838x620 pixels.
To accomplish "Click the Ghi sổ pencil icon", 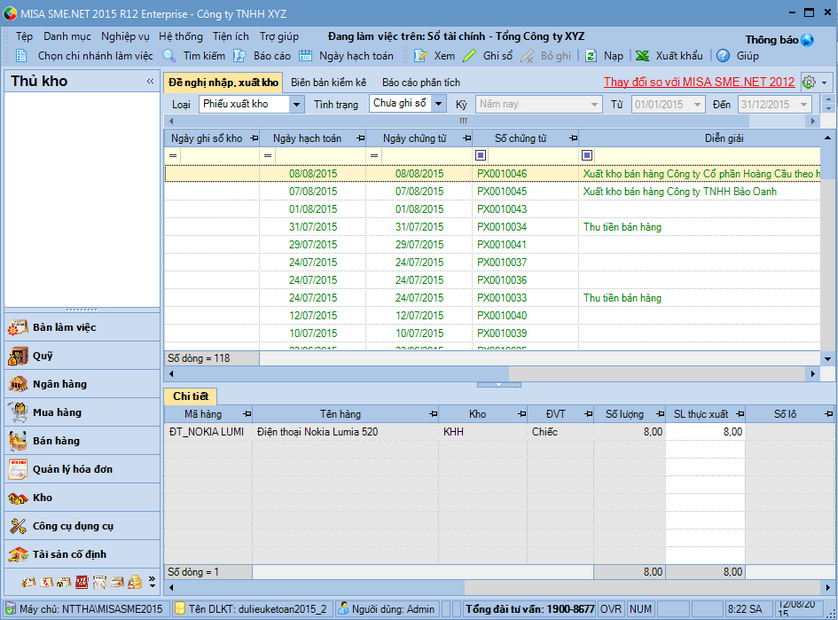I will pos(469,56).
